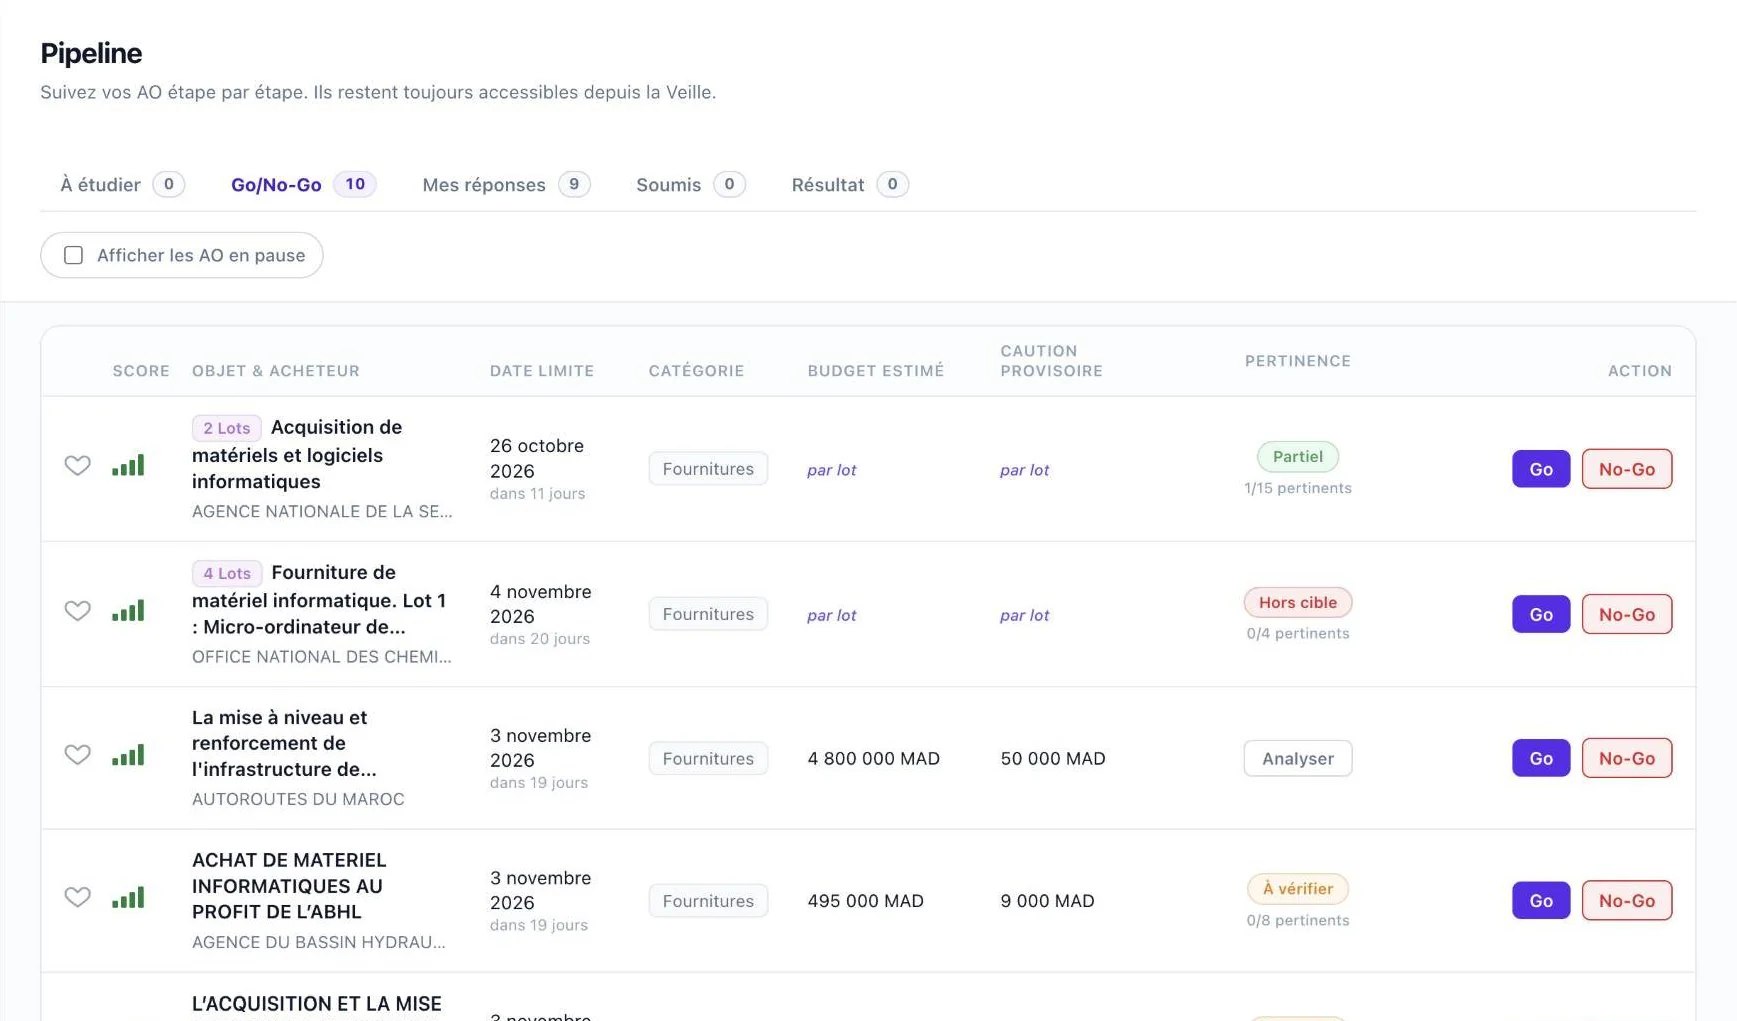Click score bars icon of Agence du Bassin Hydrau row

[128, 896]
